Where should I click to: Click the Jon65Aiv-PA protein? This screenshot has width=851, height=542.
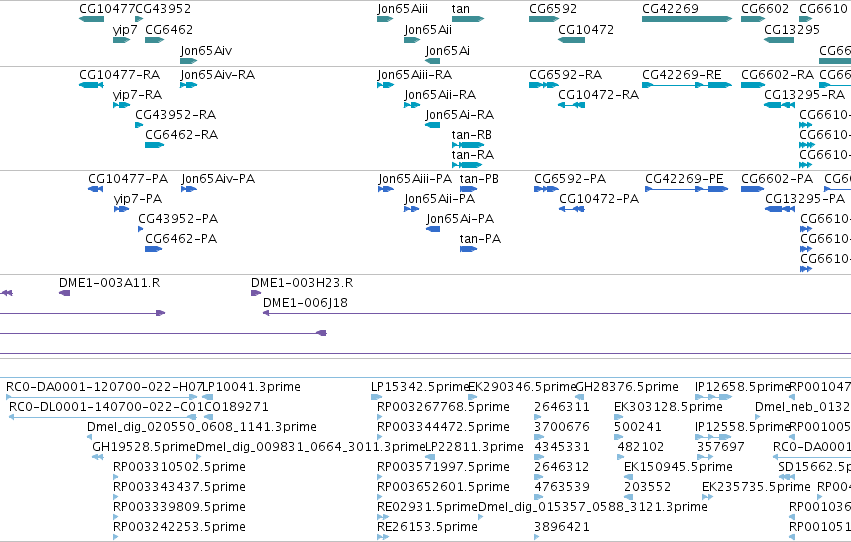[188, 189]
